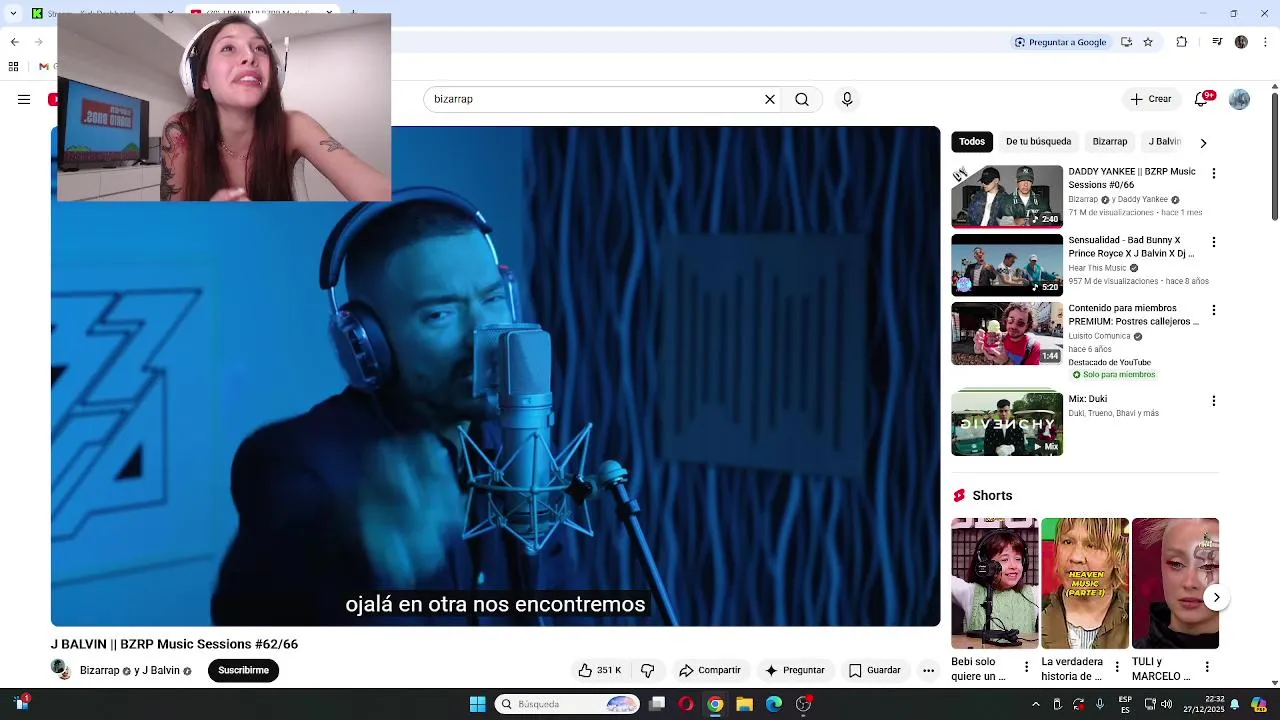Image resolution: width=1280 pixels, height=720 pixels.
Task: Open the Crear upload menu
Action: pyautogui.click(x=1150, y=99)
